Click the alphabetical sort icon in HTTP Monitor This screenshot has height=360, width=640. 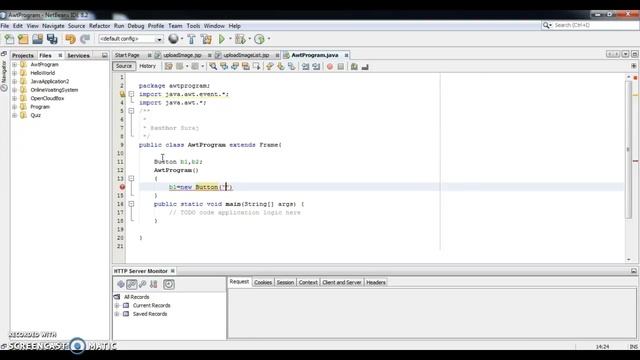tap(153, 284)
